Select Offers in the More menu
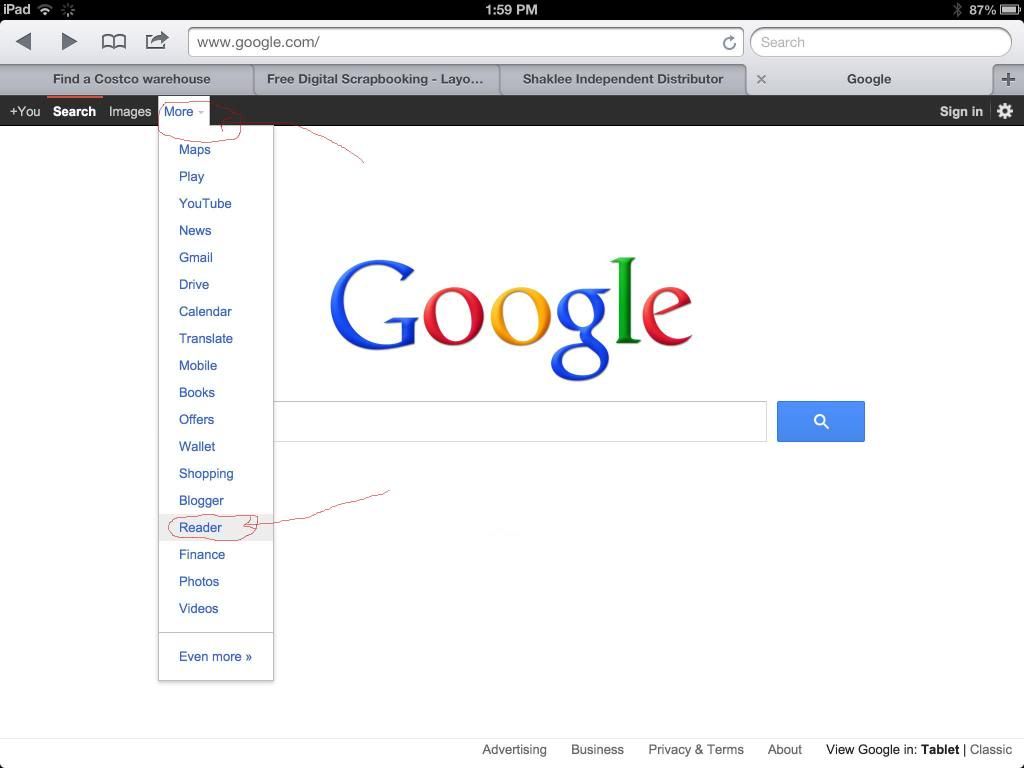 196,419
